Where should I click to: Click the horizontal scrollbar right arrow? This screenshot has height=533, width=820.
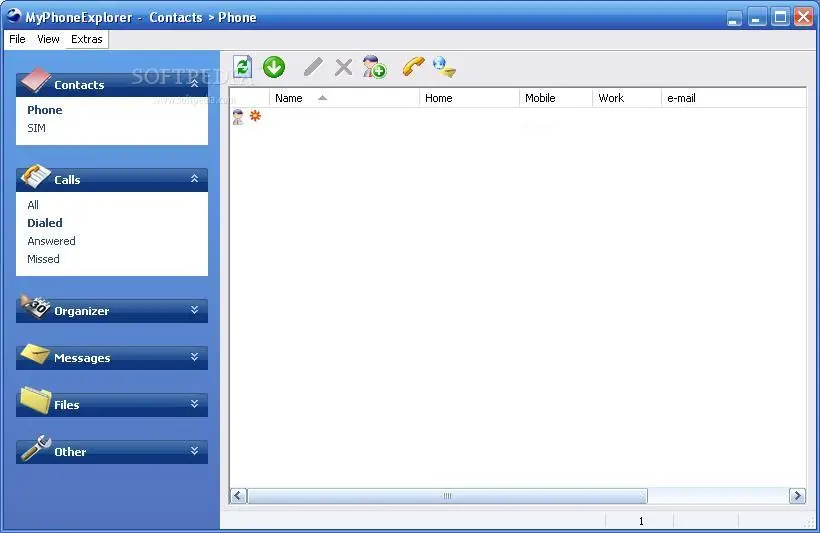(798, 496)
